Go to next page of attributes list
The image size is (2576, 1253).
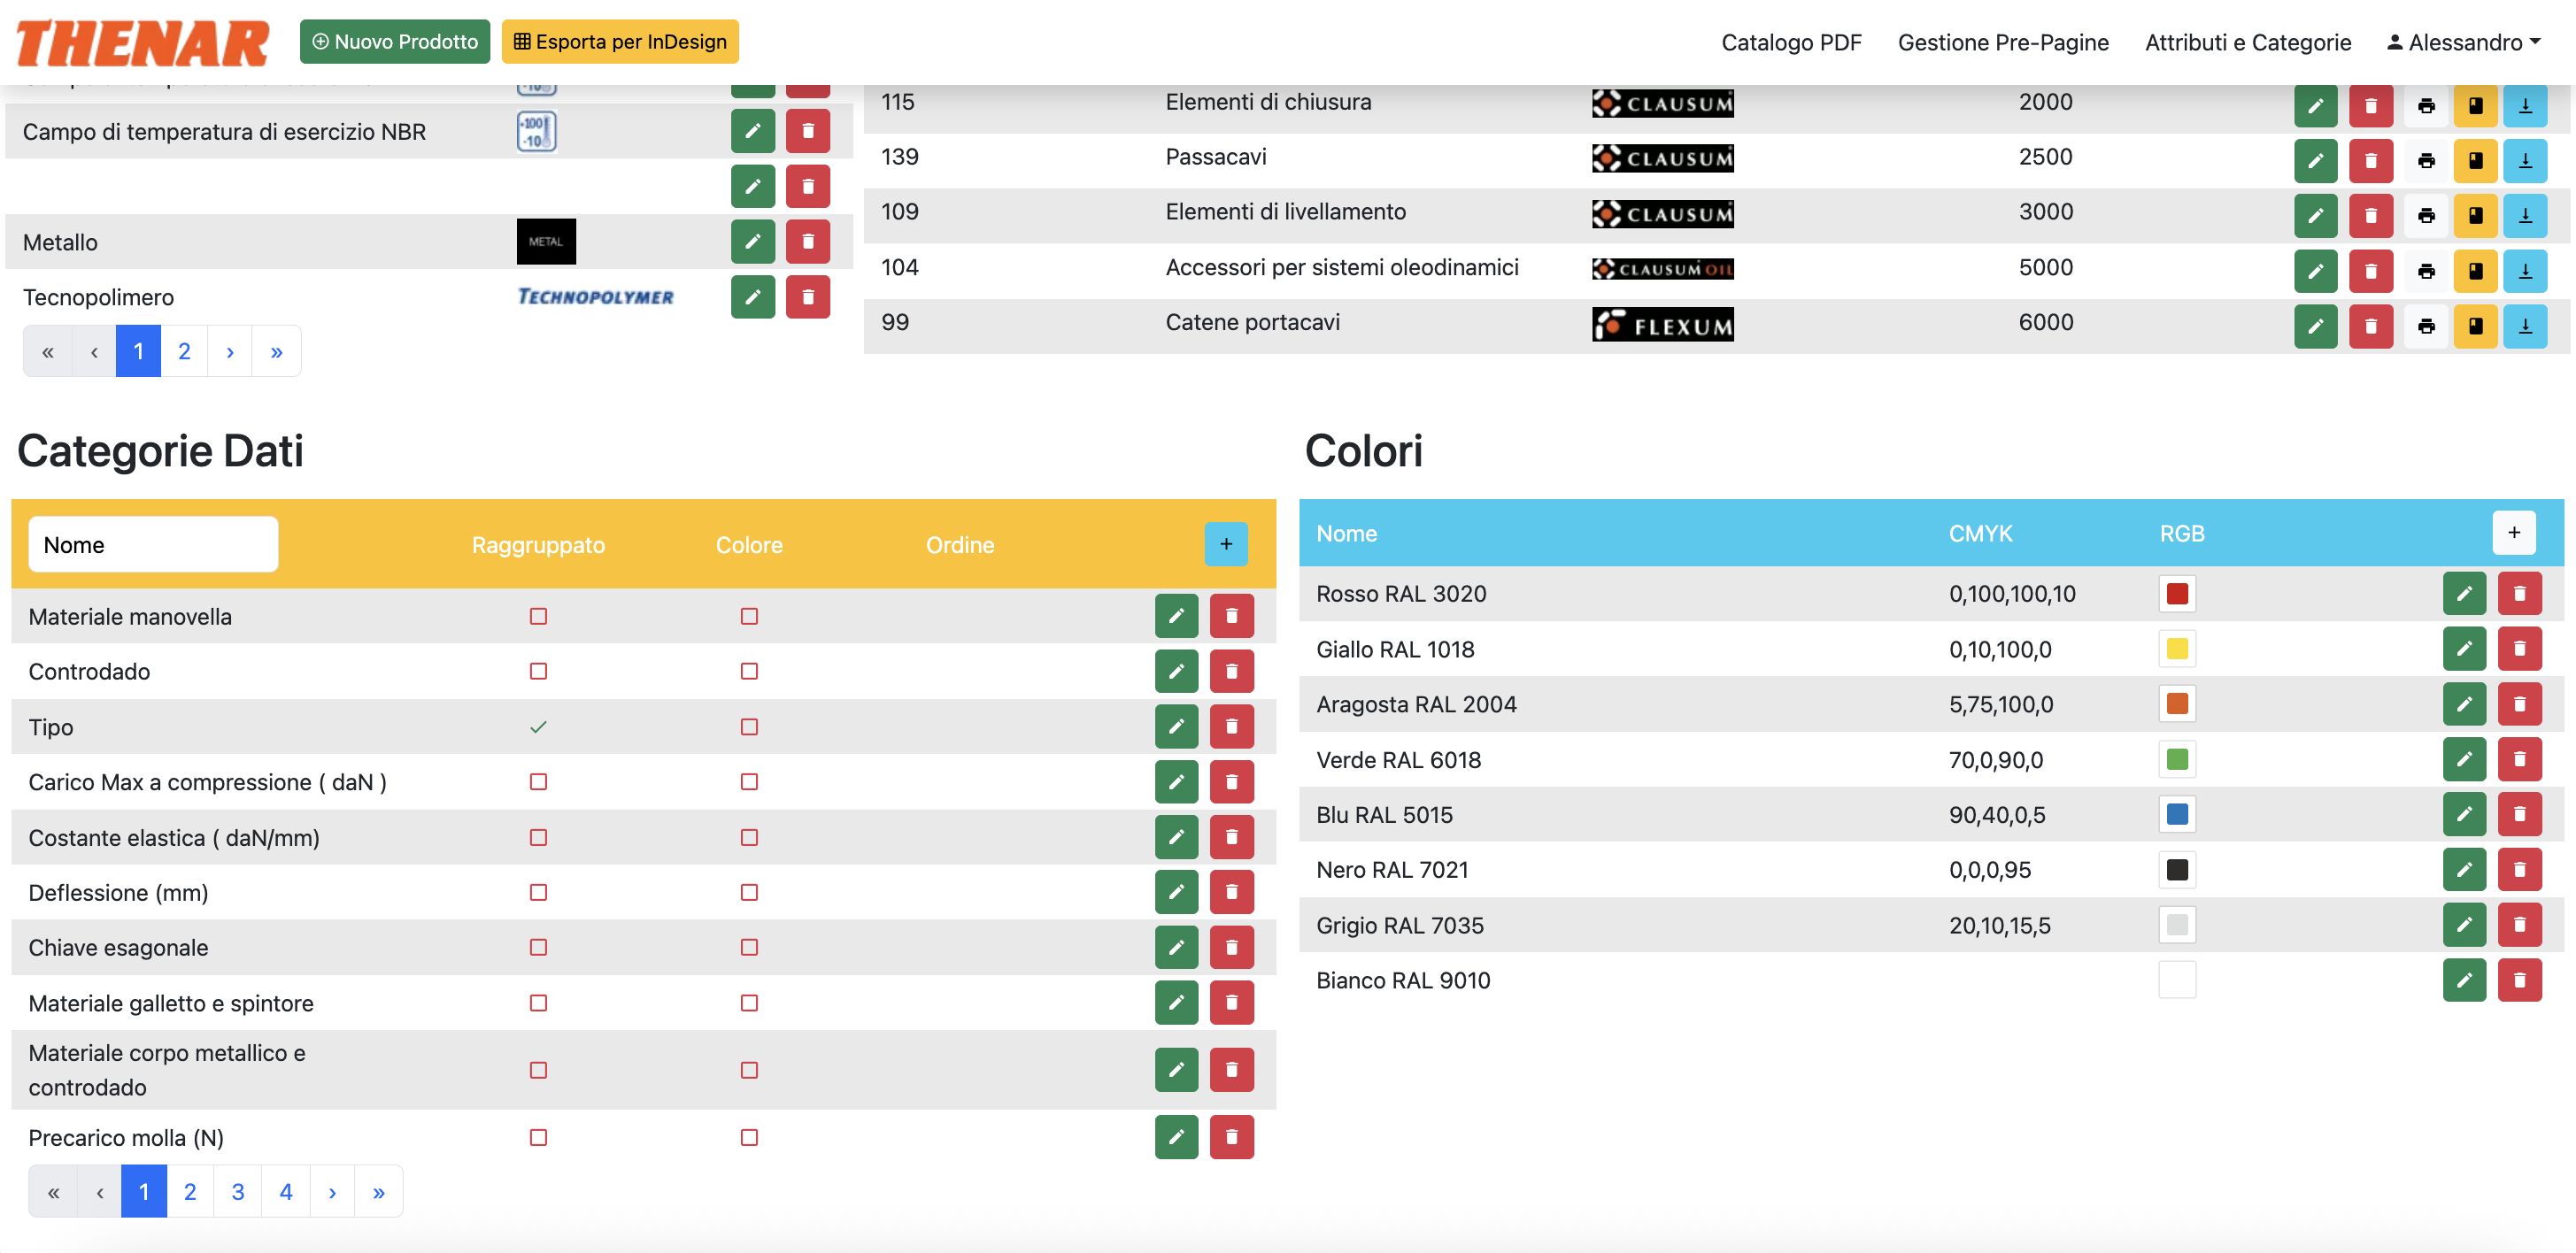click(x=230, y=351)
